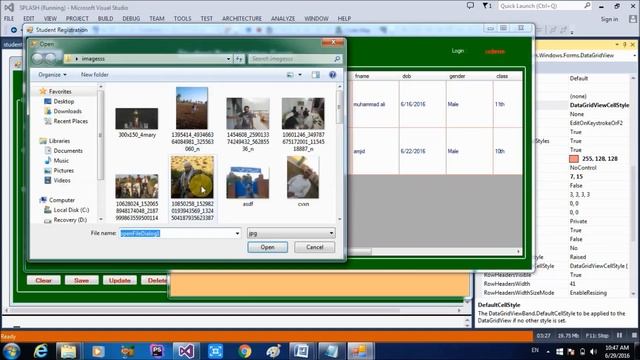Image resolution: width=640 pixels, height=360 pixels.
Task: Click the Login link in Student Registration window
Action: point(458,51)
